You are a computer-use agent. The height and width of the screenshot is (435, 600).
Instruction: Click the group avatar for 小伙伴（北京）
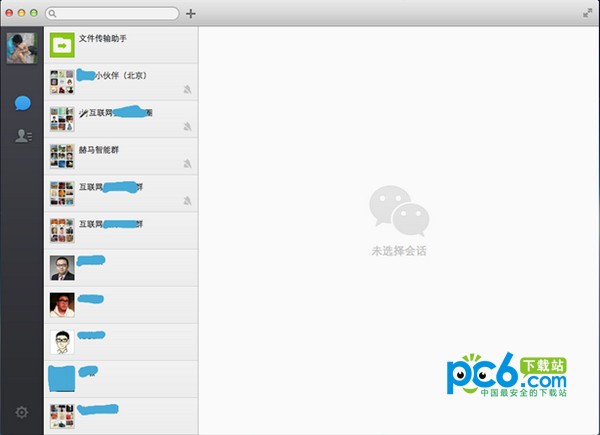[x=62, y=82]
